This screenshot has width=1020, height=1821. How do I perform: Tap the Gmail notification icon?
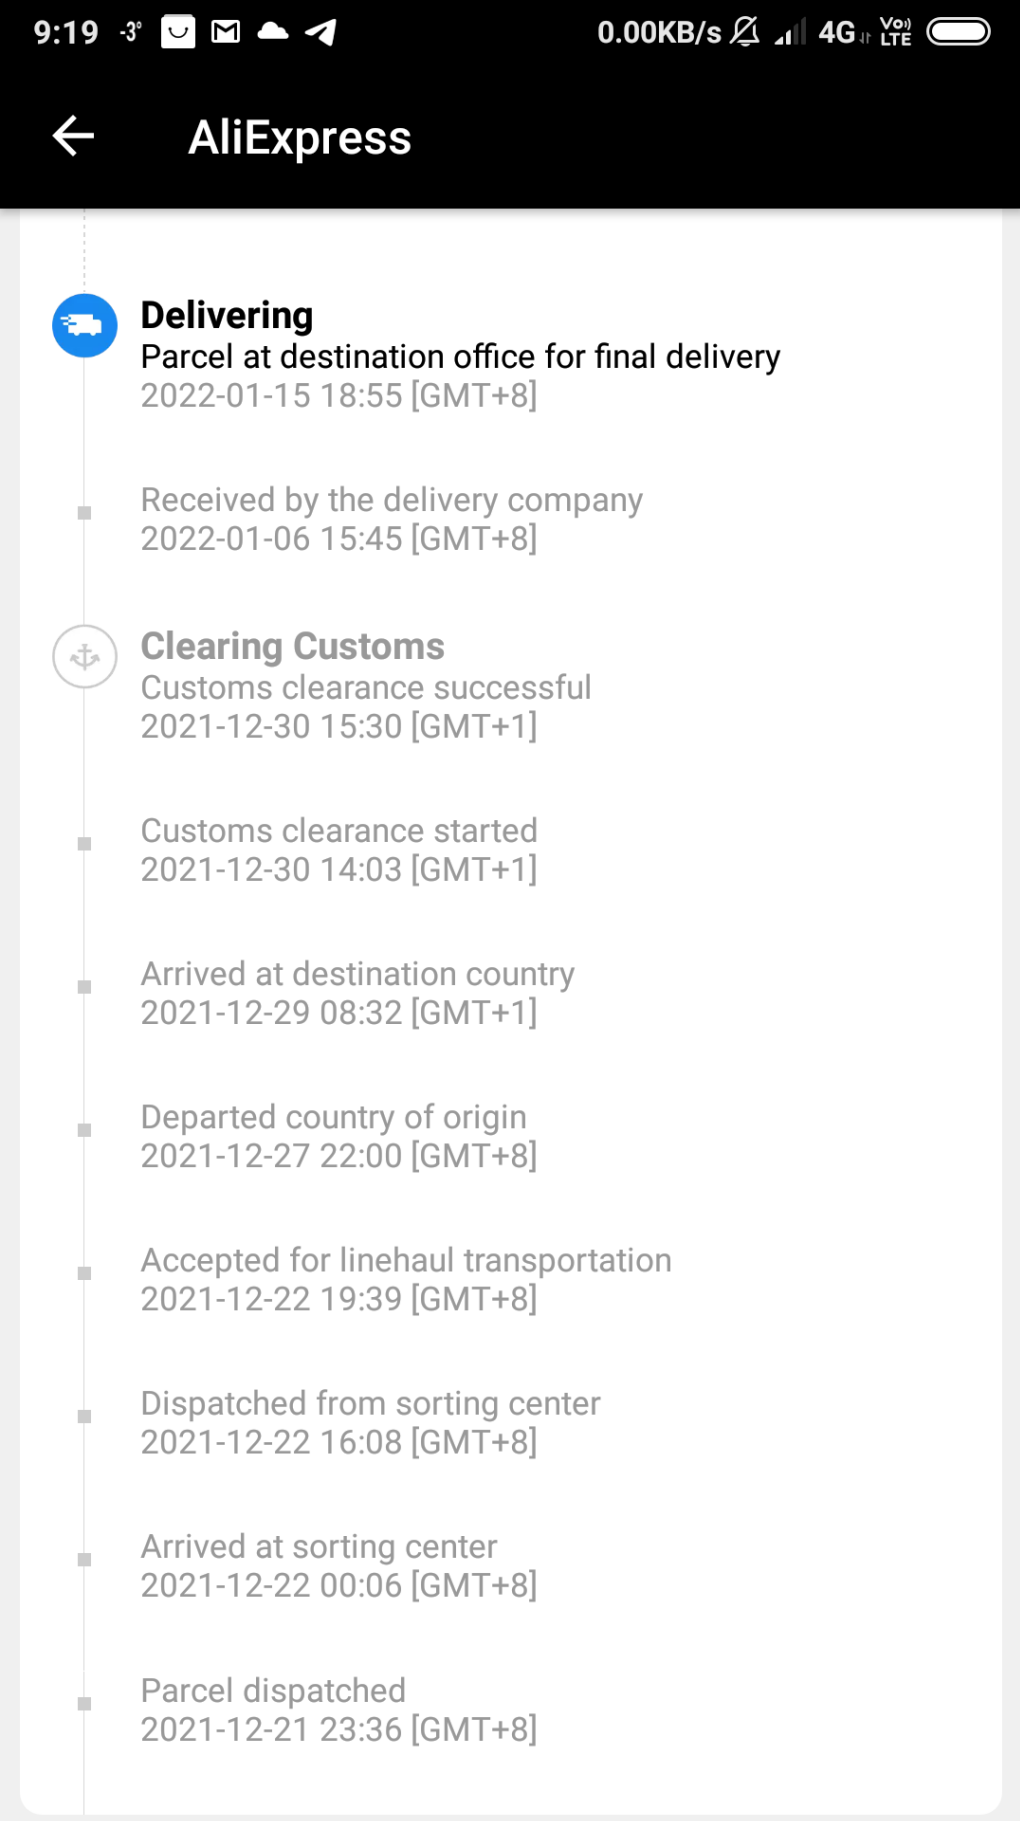[x=226, y=32]
